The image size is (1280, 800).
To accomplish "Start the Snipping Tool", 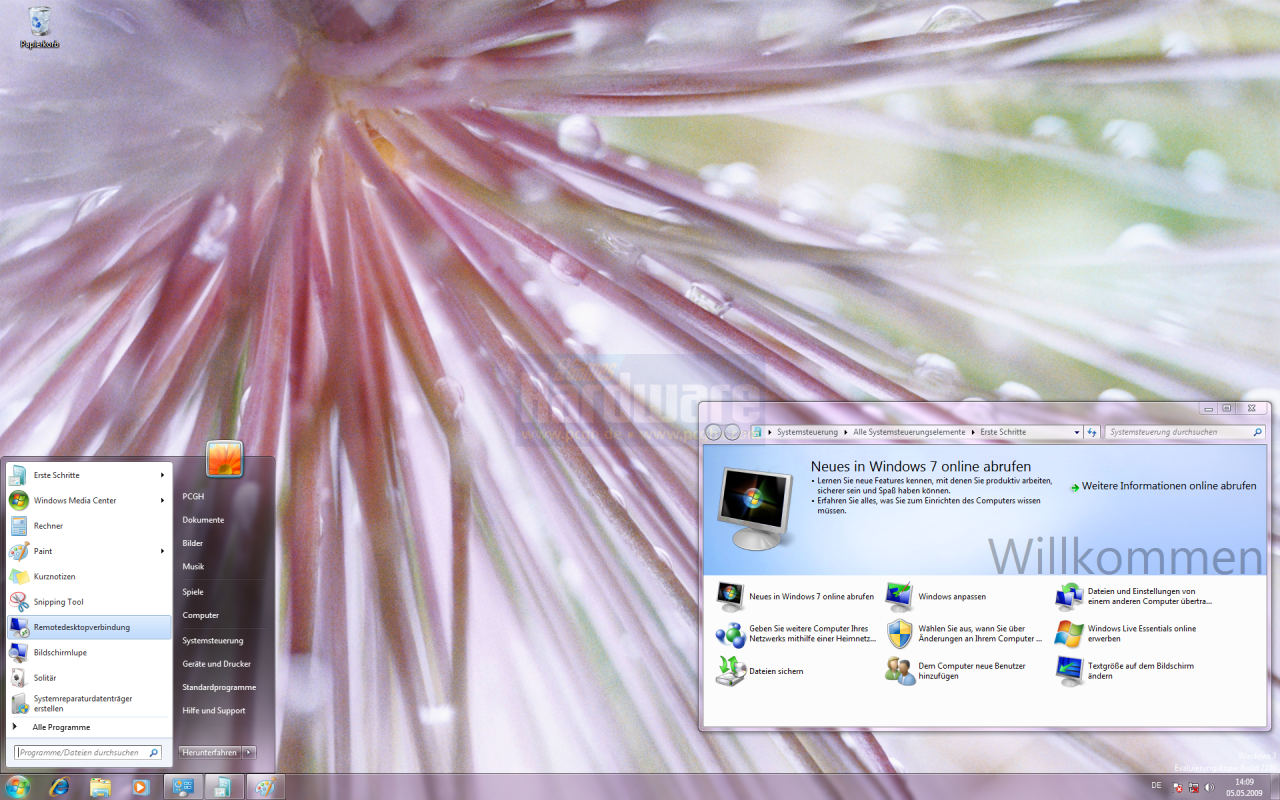I will point(88,602).
